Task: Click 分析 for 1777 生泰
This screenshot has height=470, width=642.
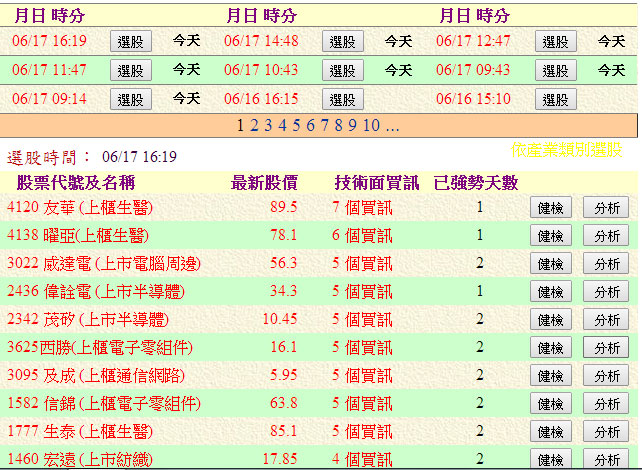Action: pos(606,431)
